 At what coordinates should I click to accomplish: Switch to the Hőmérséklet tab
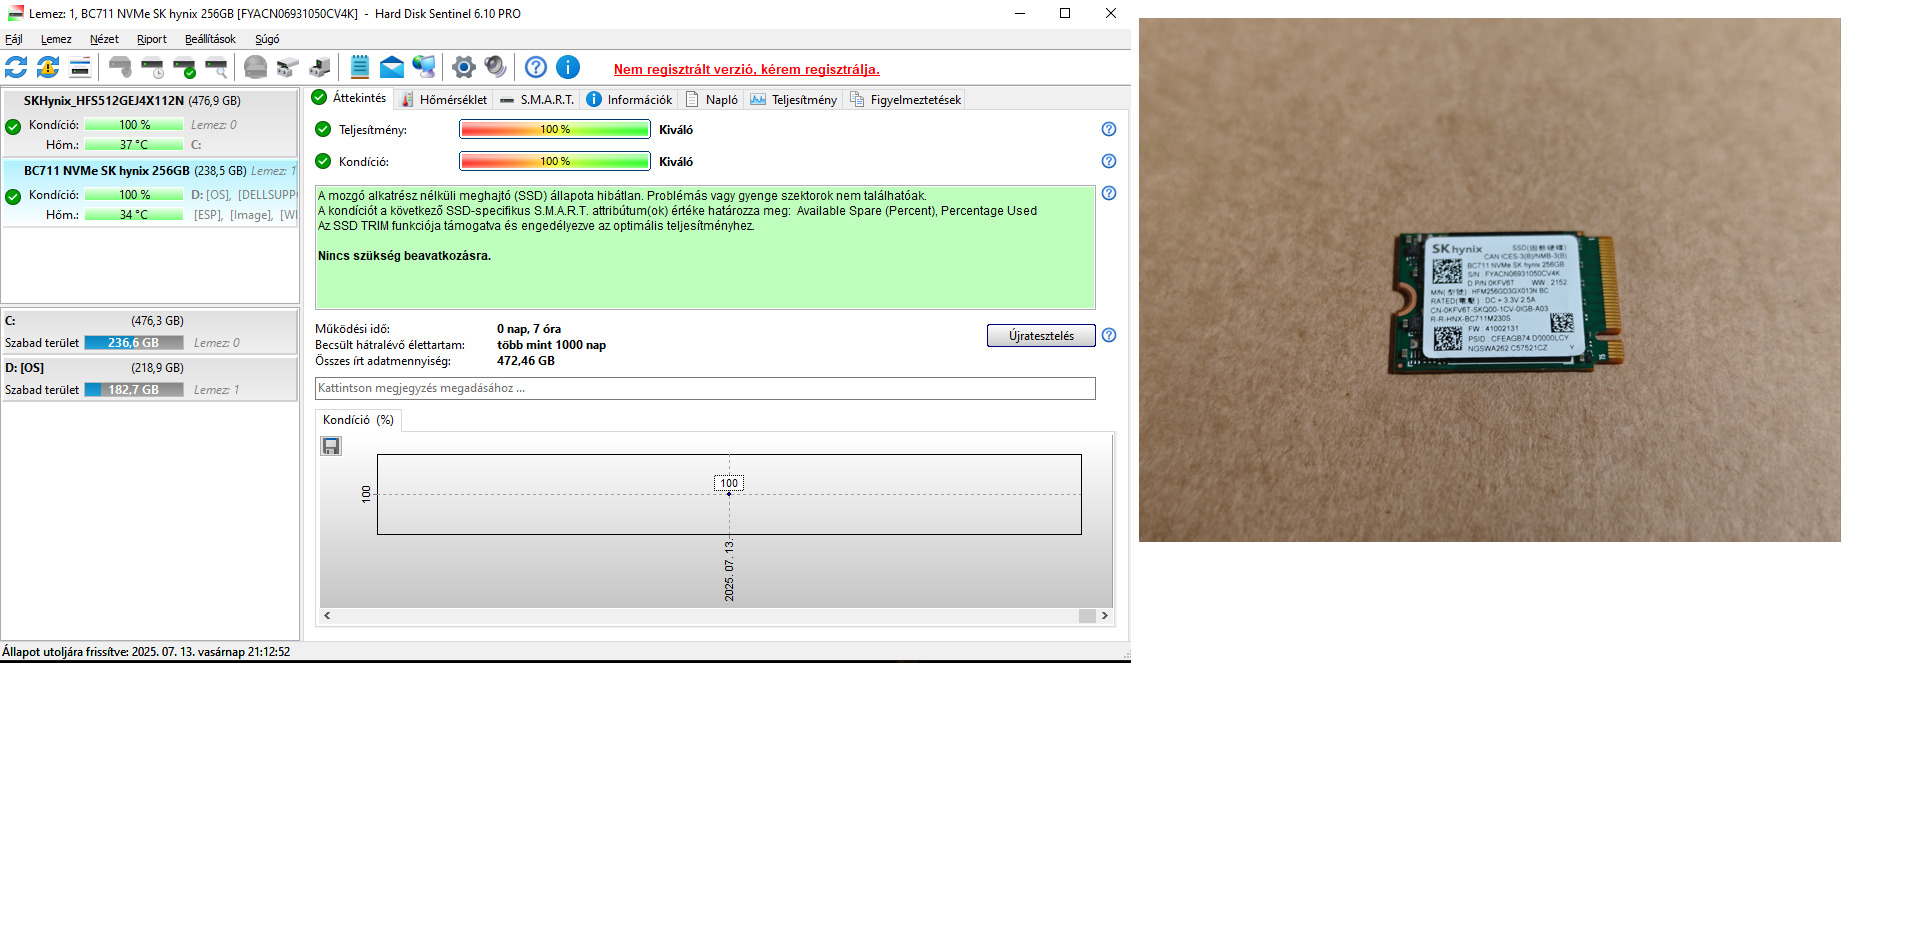click(444, 100)
